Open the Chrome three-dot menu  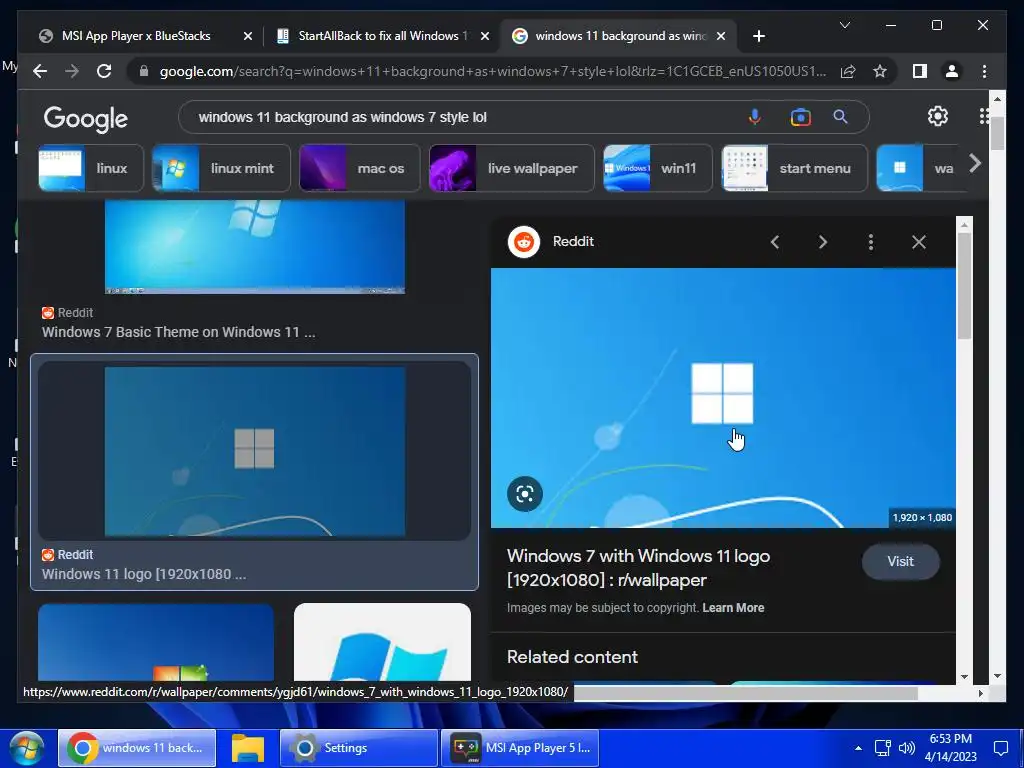984,71
